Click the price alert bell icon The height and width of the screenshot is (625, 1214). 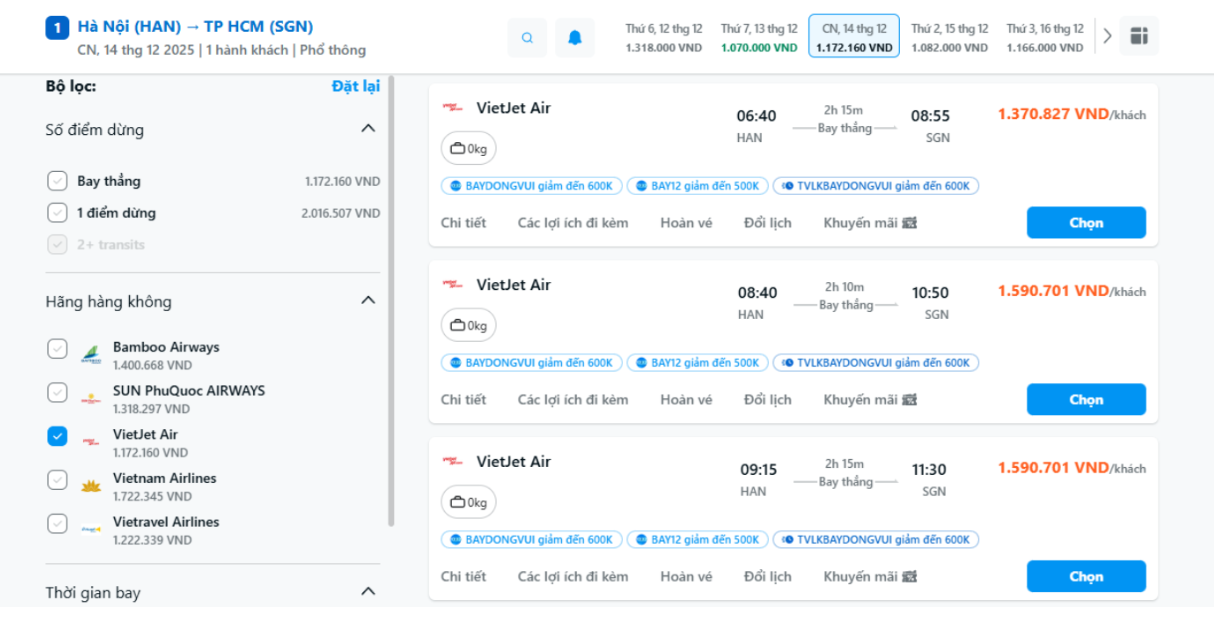575,38
